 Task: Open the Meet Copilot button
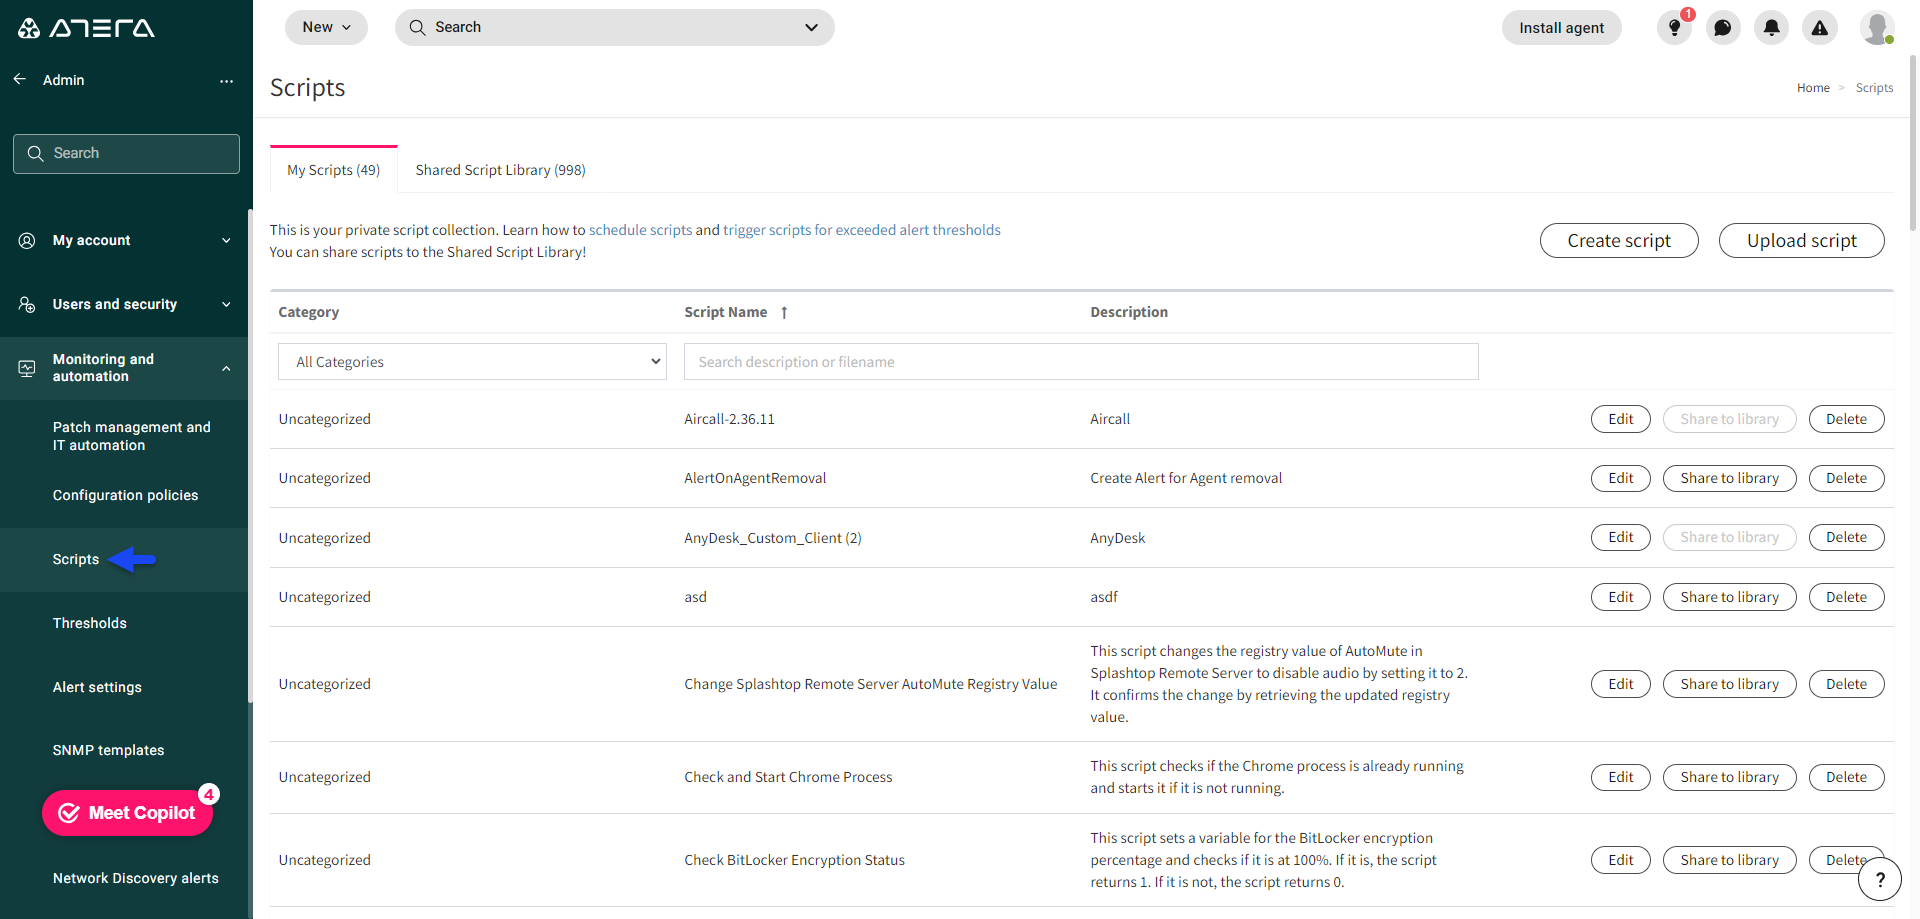[x=127, y=812]
